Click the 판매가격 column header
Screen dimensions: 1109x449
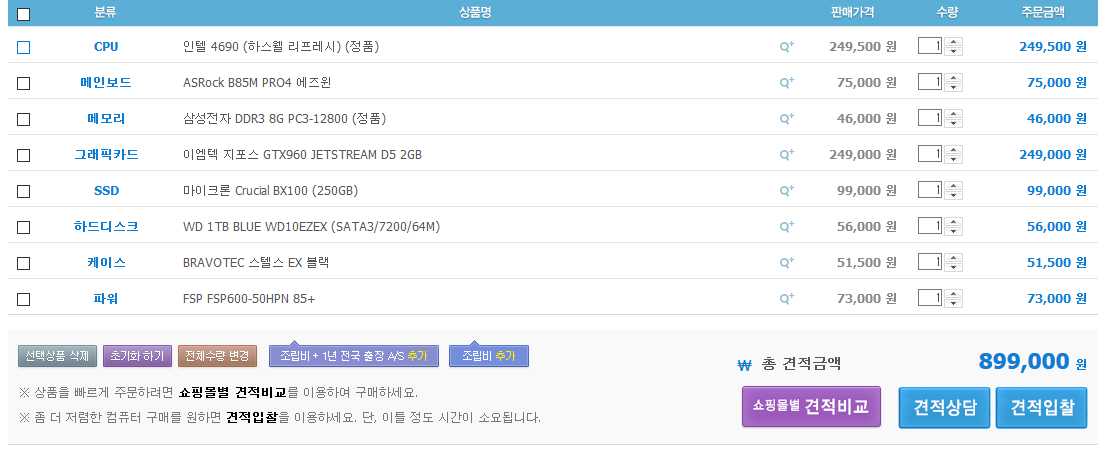pyautogui.click(x=852, y=12)
